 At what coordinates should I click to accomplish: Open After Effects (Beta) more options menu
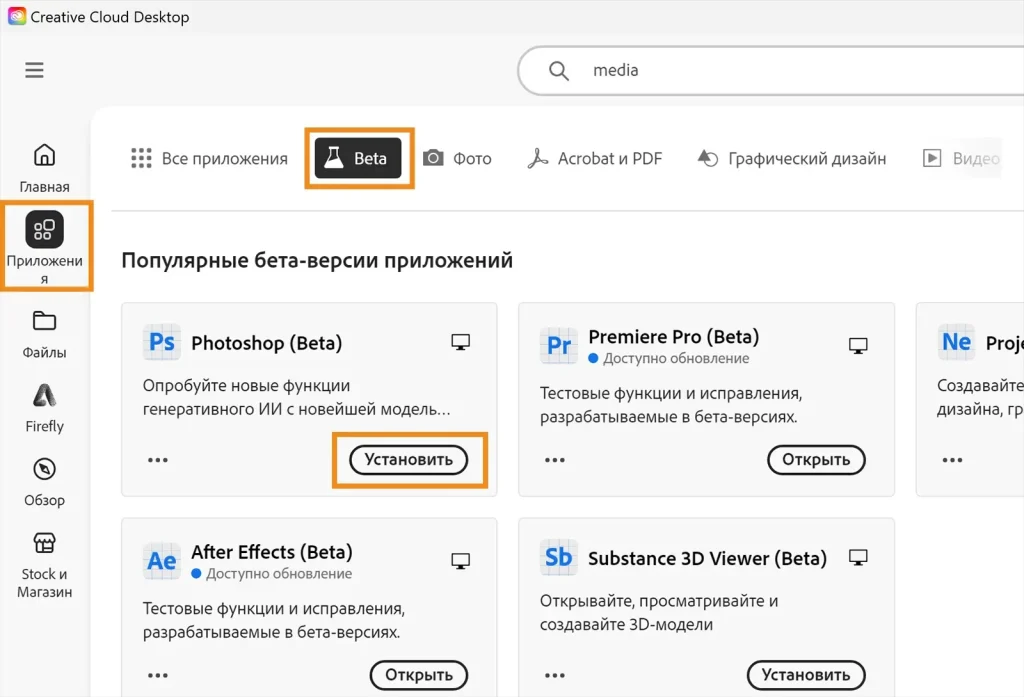tap(158, 675)
